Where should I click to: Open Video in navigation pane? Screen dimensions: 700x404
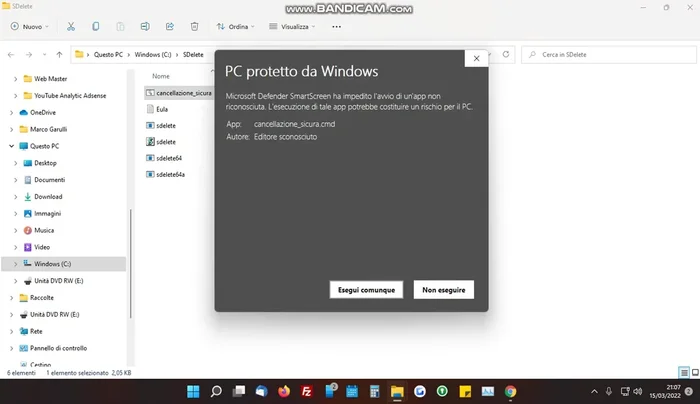click(42, 247)
